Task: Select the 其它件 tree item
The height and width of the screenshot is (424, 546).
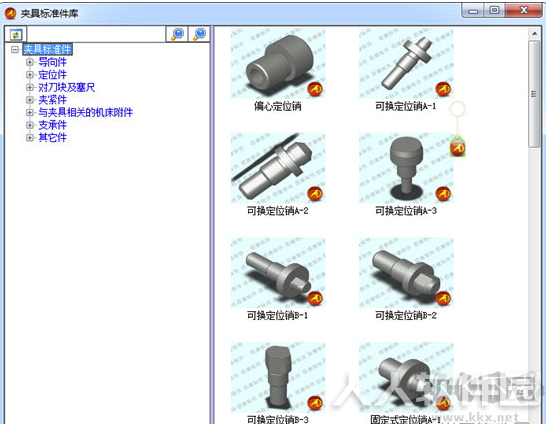Action: click(52, 138)
